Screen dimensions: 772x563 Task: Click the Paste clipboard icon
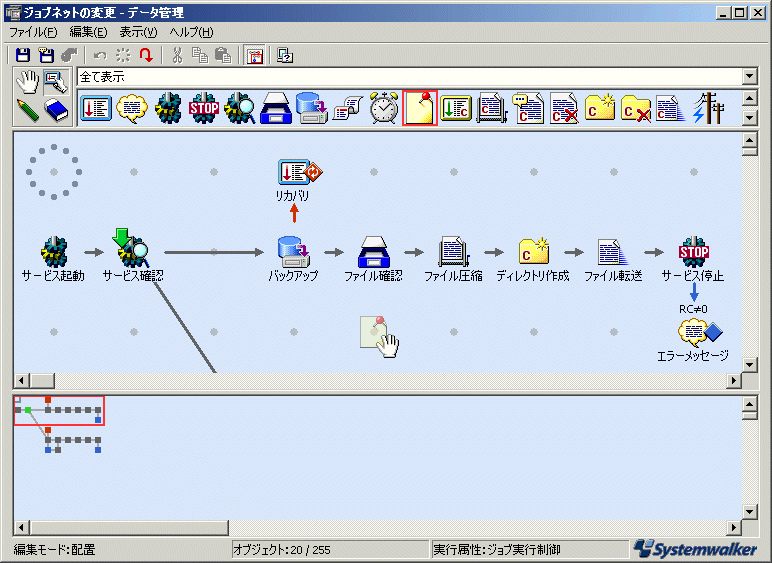(x=223, y=55)
